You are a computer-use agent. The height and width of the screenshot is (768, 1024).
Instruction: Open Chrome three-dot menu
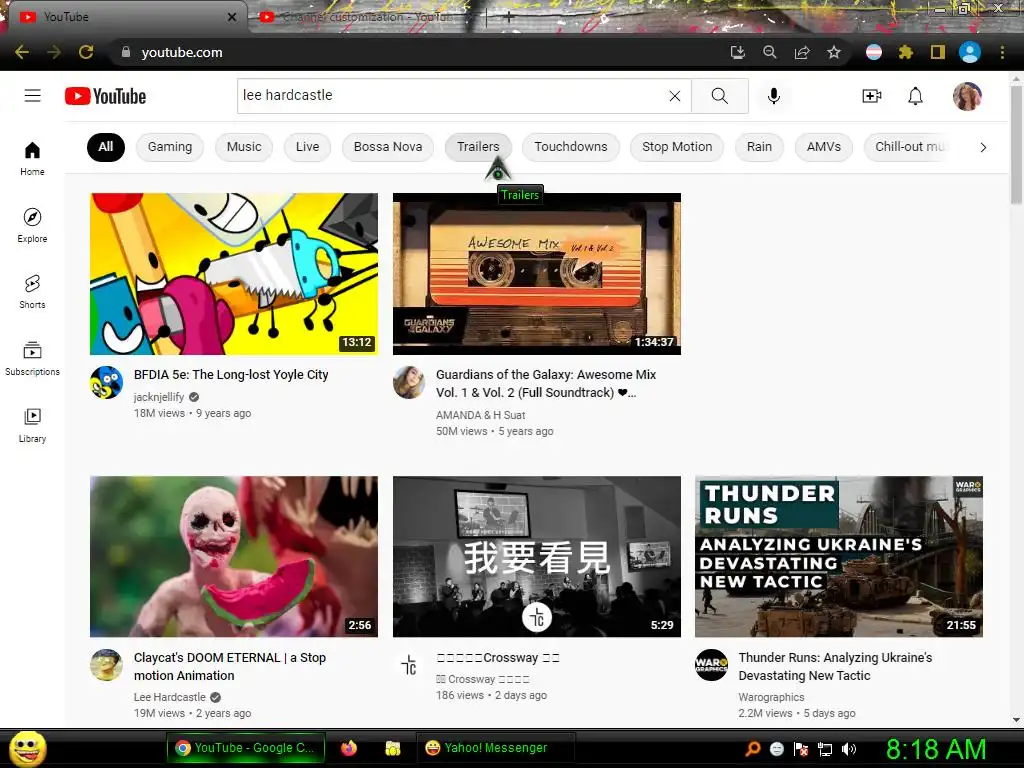[x=1002, y=52]
